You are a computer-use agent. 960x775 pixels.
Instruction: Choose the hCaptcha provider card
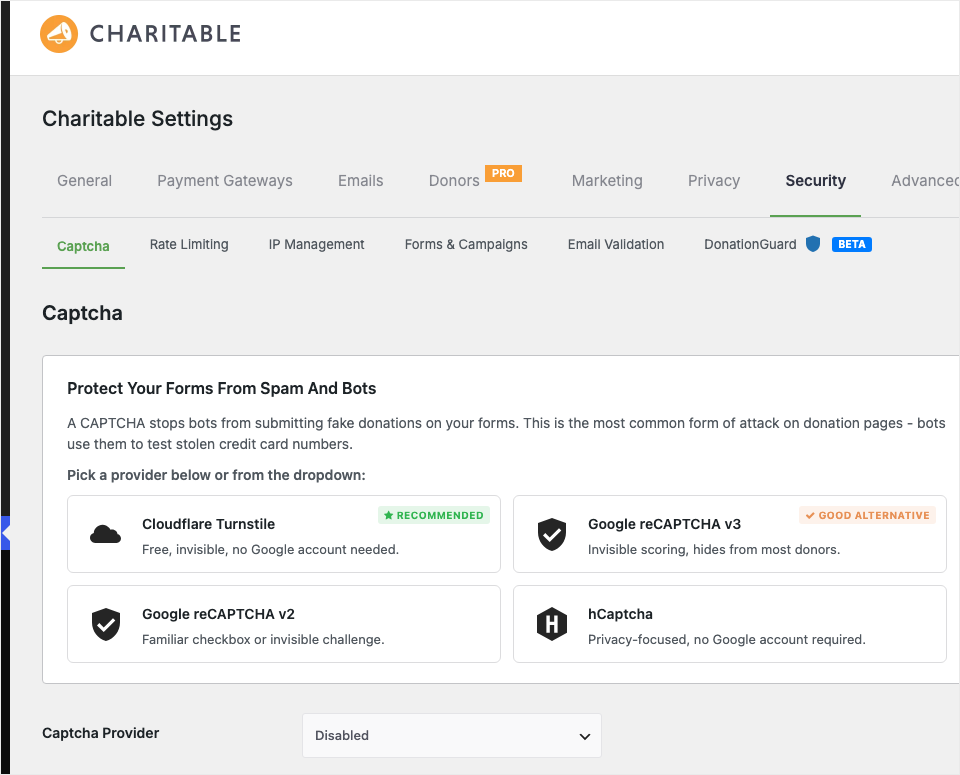pos(730,624)
